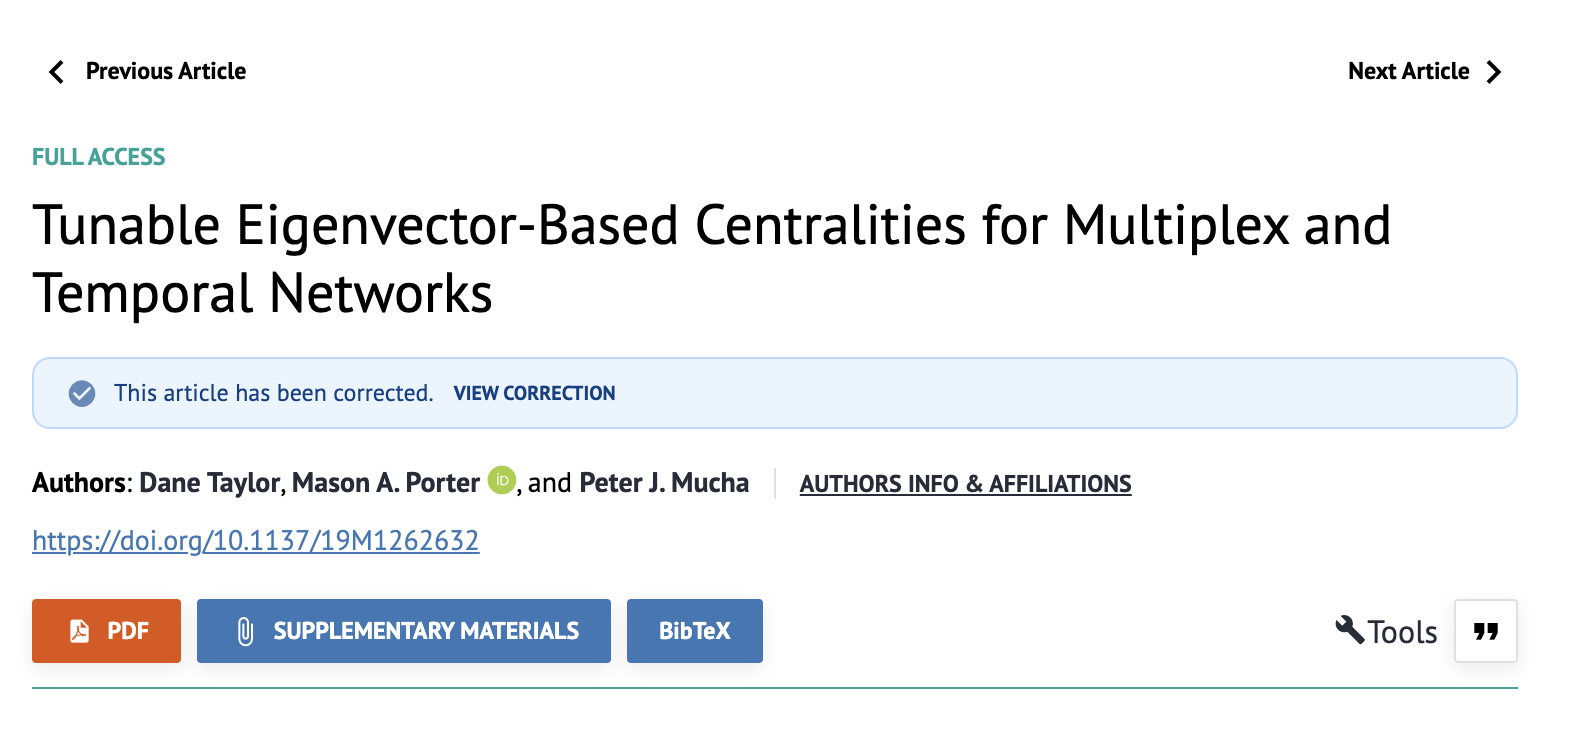Select author name Mason A. Porter
This screenshot has width=1588, height=744.
tap(386, 483)
